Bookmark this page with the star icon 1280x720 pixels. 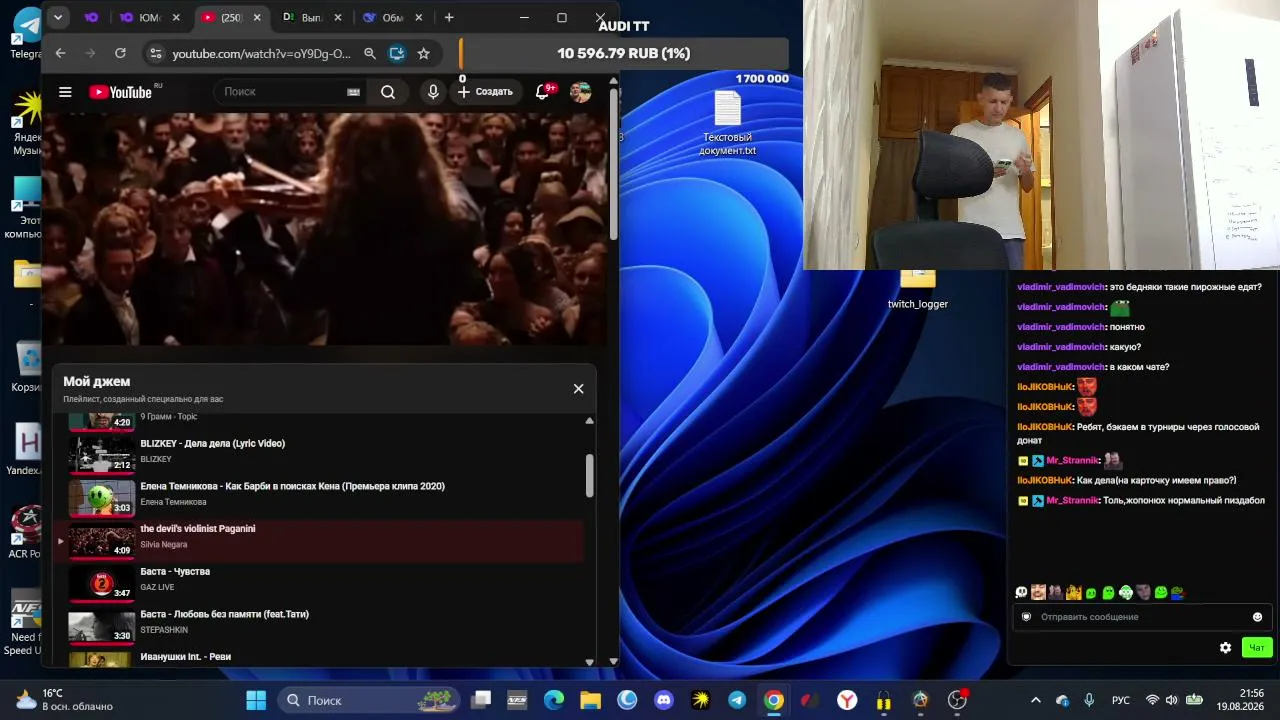pyautogui.click(x=424, y=53)
